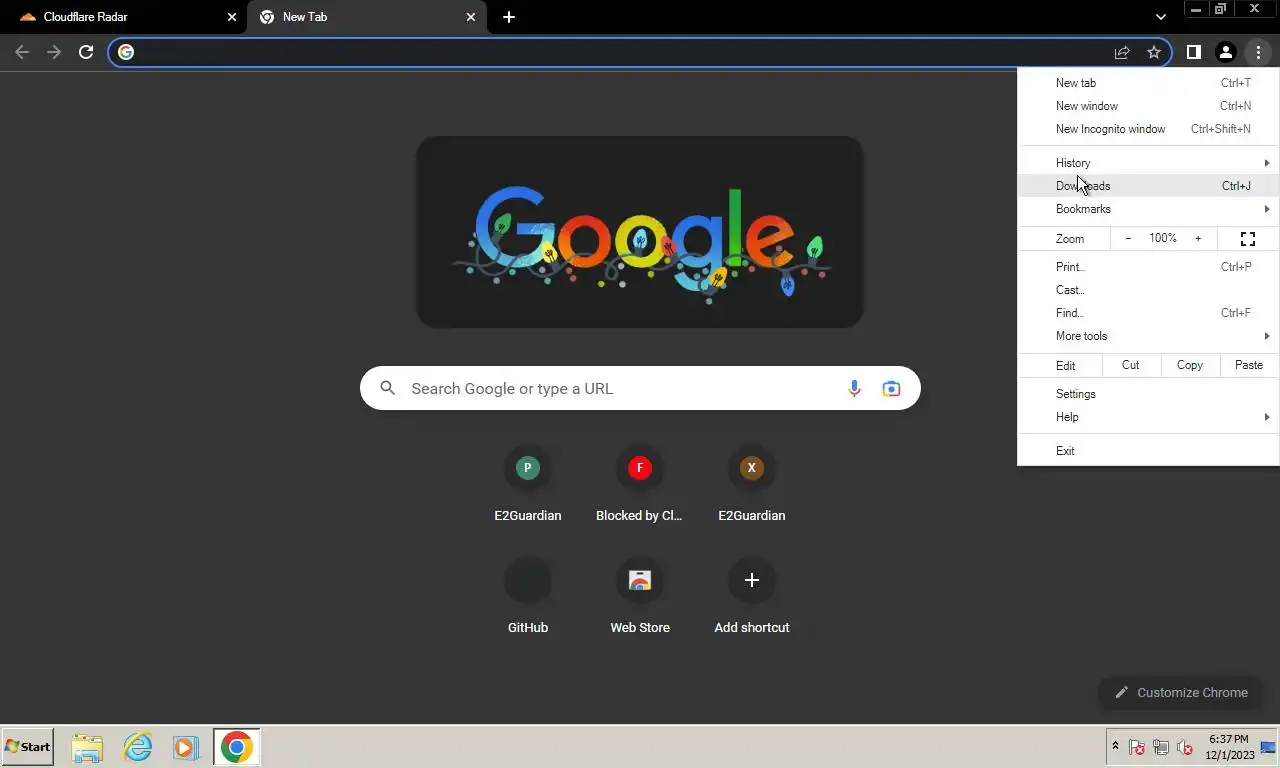Viewport: 1280px width, 768px height.
Task: Expand the More tools submenu
Action: tap(1148, 336)
